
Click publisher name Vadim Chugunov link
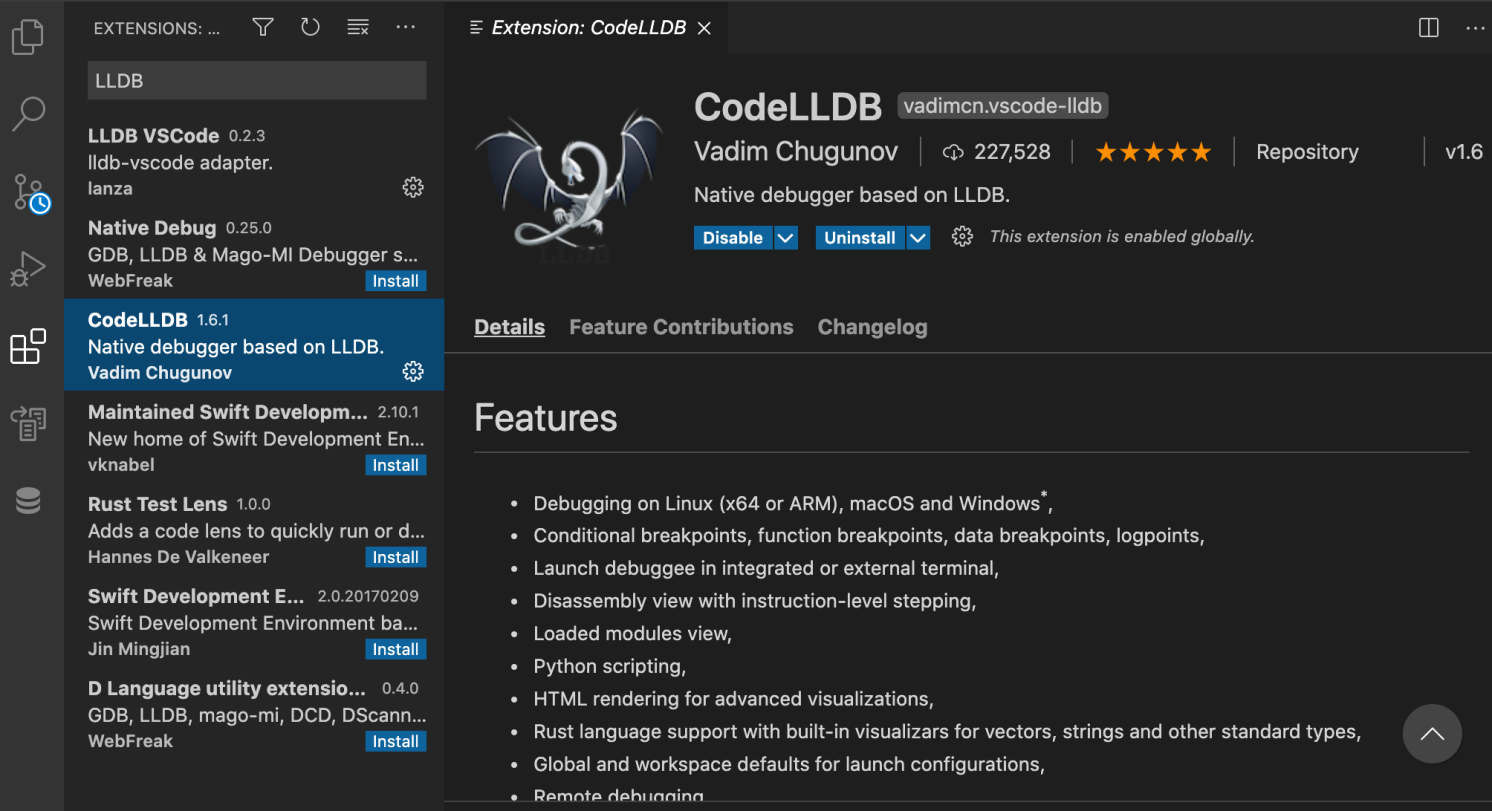click(x=796, y=152)
